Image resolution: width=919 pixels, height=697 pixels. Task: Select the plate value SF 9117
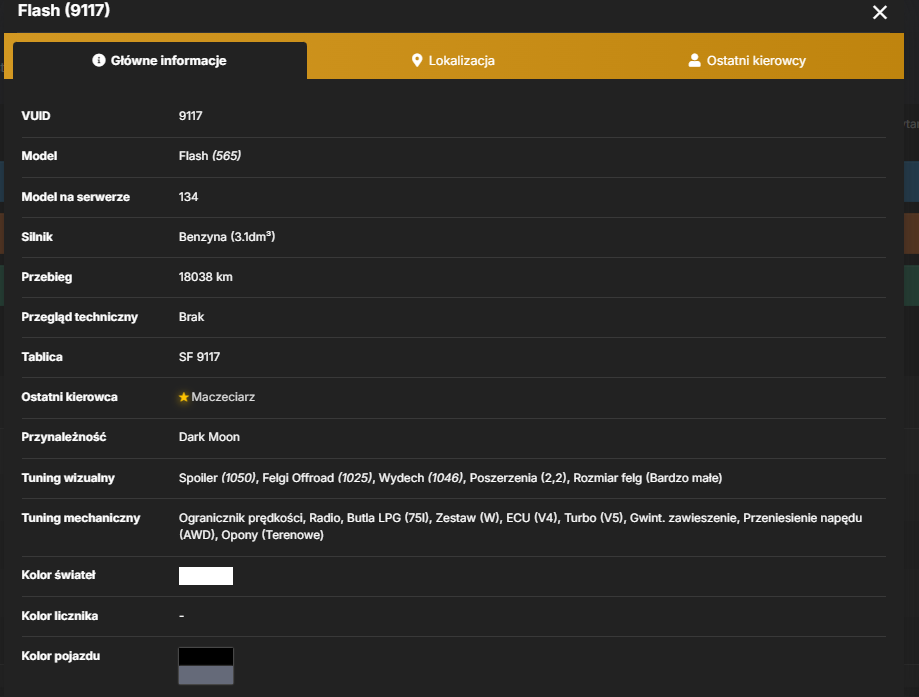[199, 356]
